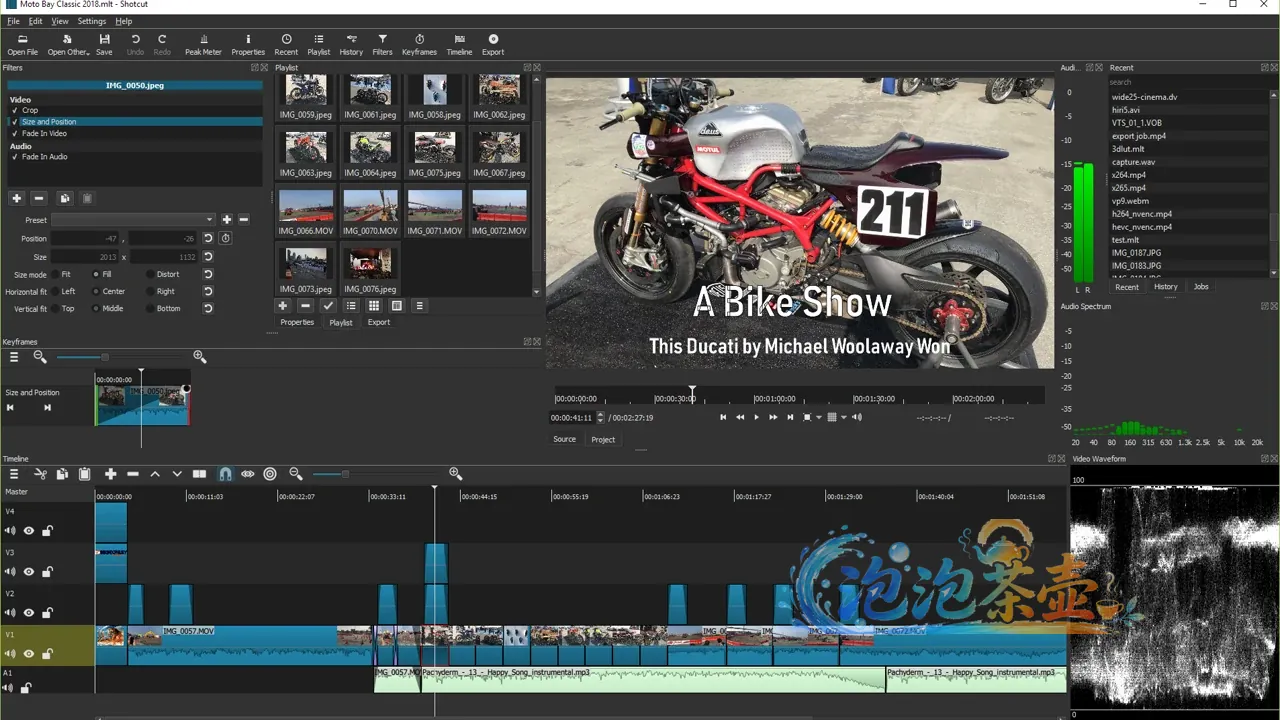Open the timeline hamburger menu
The width and height of the screenshot is (1280, 720).
coord(14,474)
